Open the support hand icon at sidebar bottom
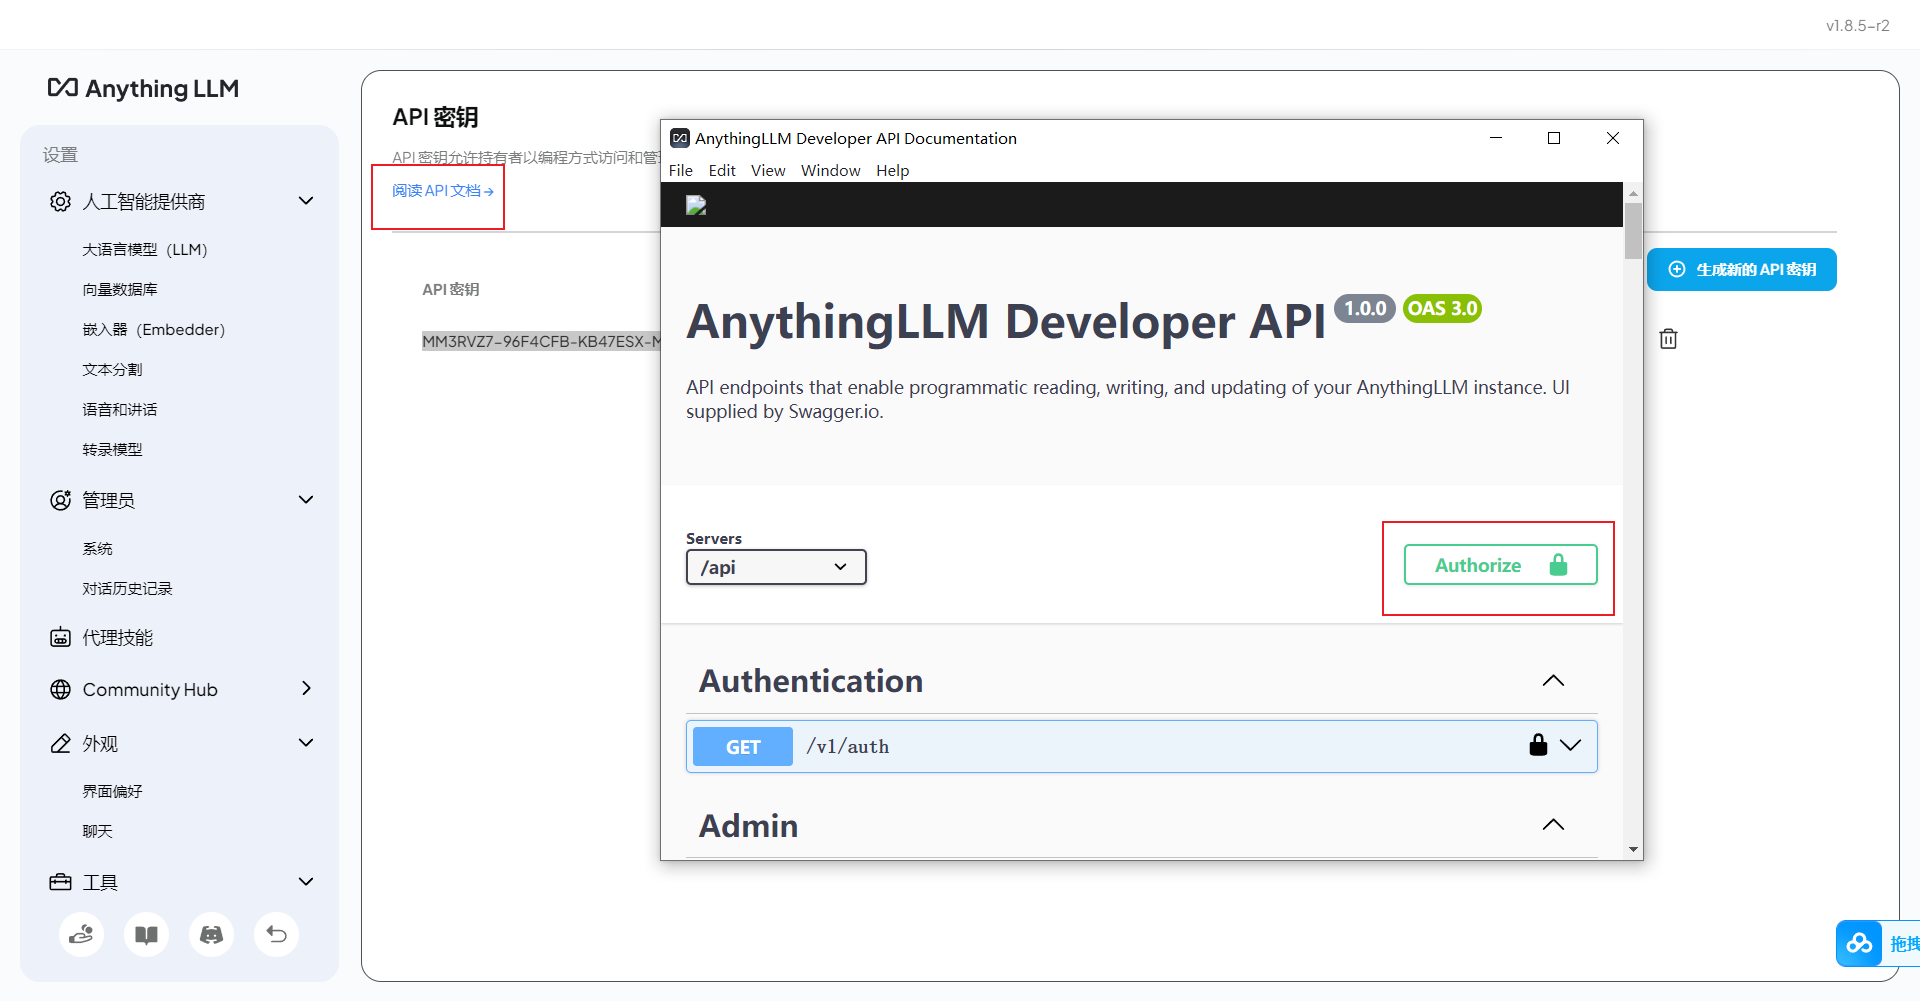 (81, 935)
